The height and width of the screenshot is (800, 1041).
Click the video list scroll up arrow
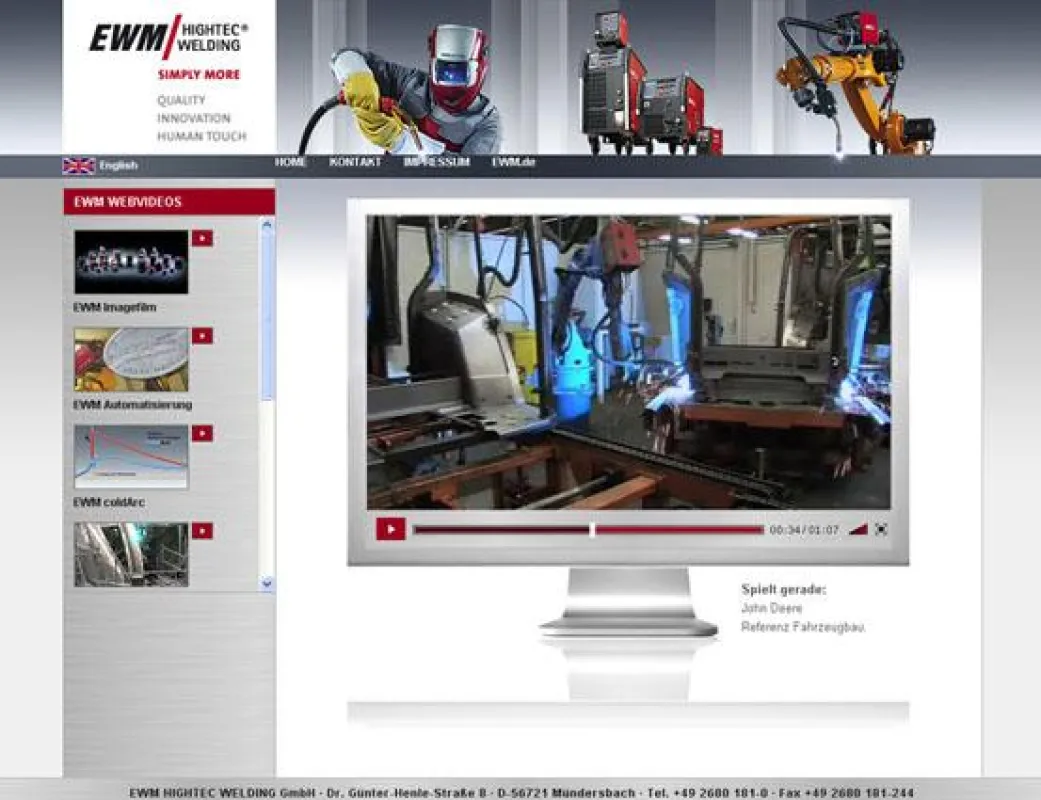267,225
